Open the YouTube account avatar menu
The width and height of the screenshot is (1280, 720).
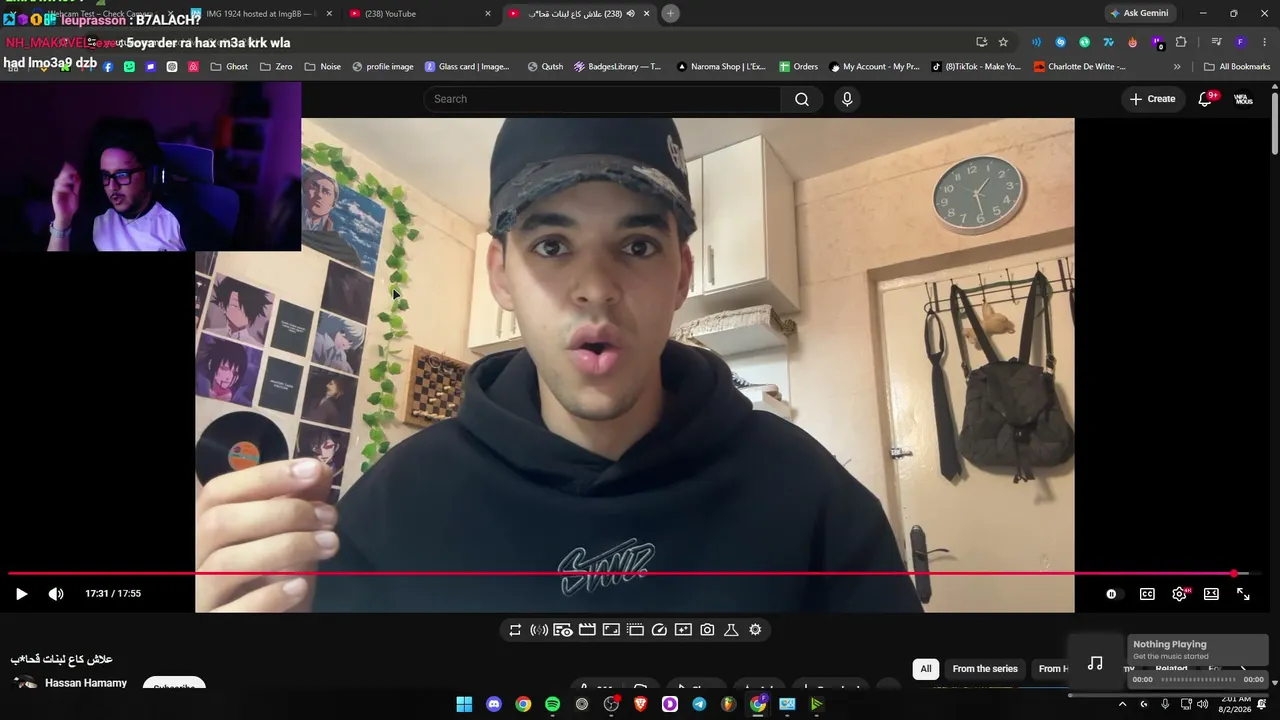pyautogui.click(x=1243, y=99)
